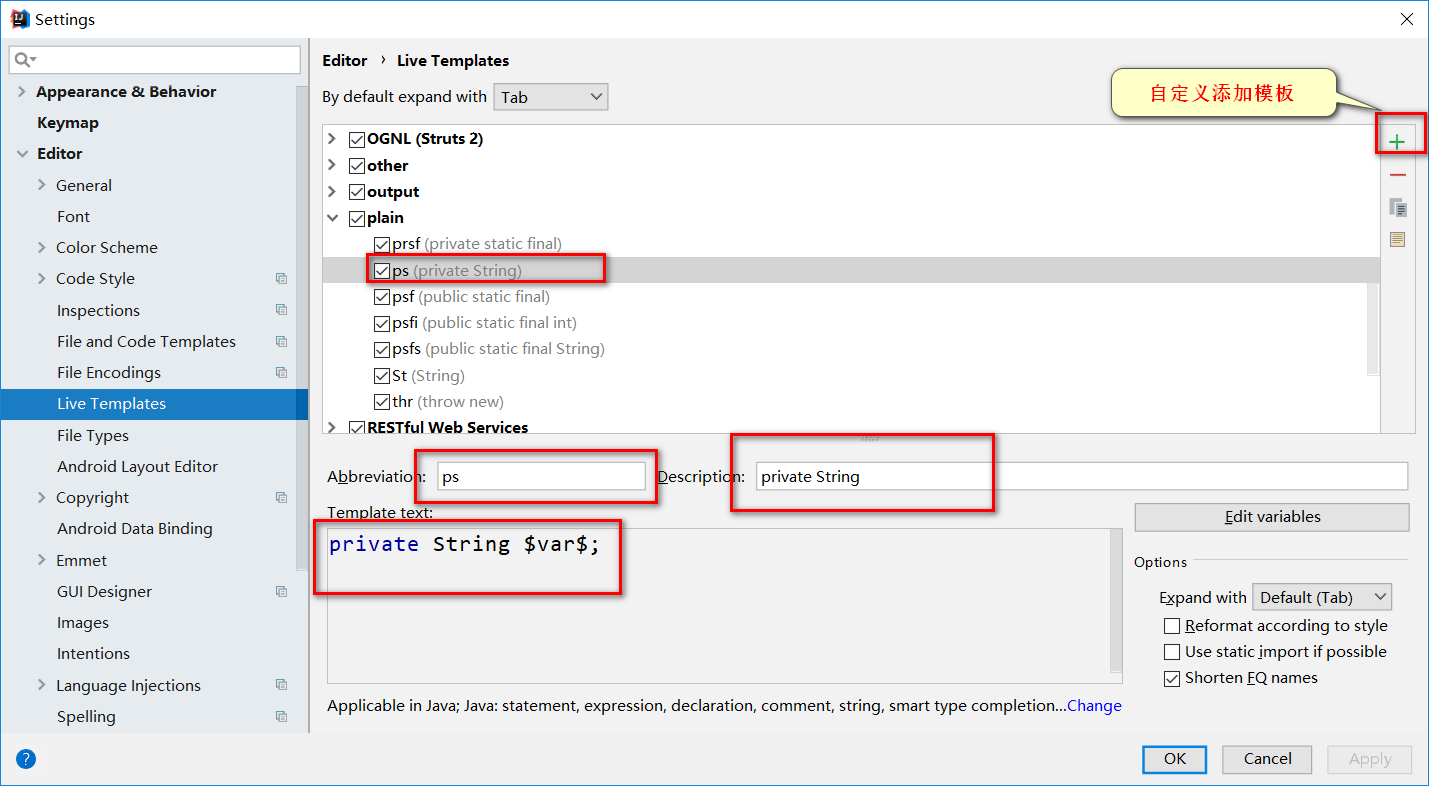Uncheck the psfs template checkbox
The width and height of the screenshot is (1429, 786).
(x=382, y=350)
